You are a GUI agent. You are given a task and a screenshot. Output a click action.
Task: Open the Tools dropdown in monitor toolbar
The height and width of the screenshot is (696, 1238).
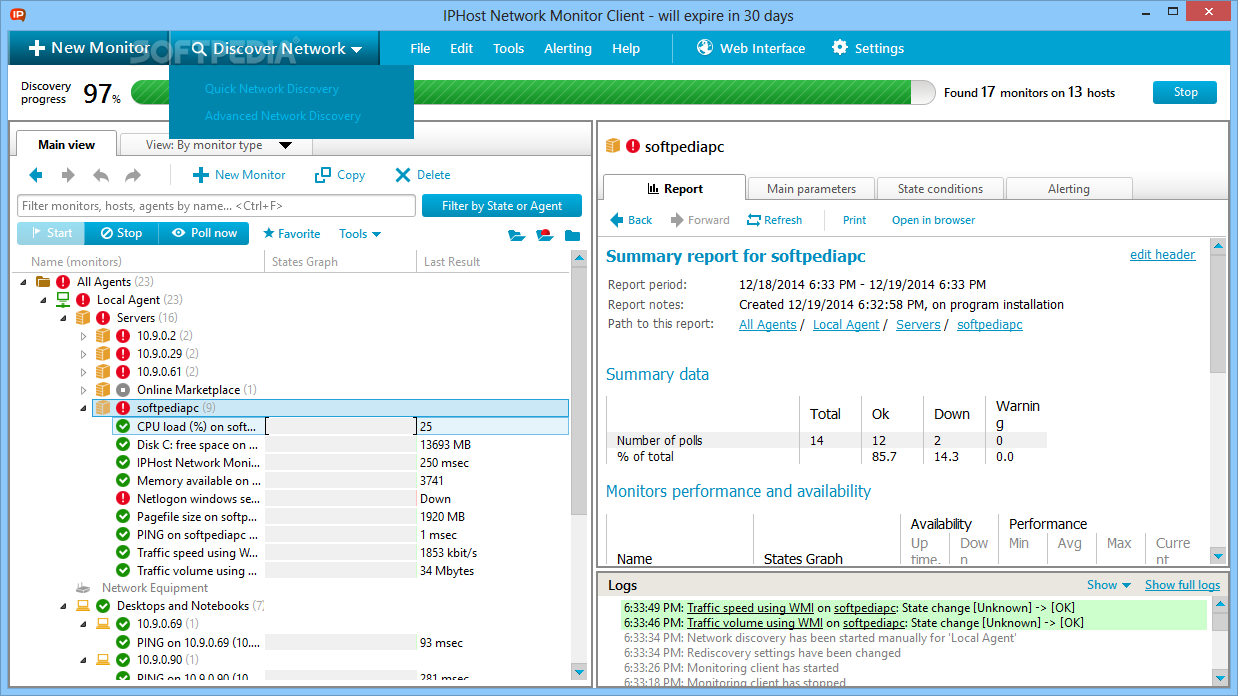point(360,233)
